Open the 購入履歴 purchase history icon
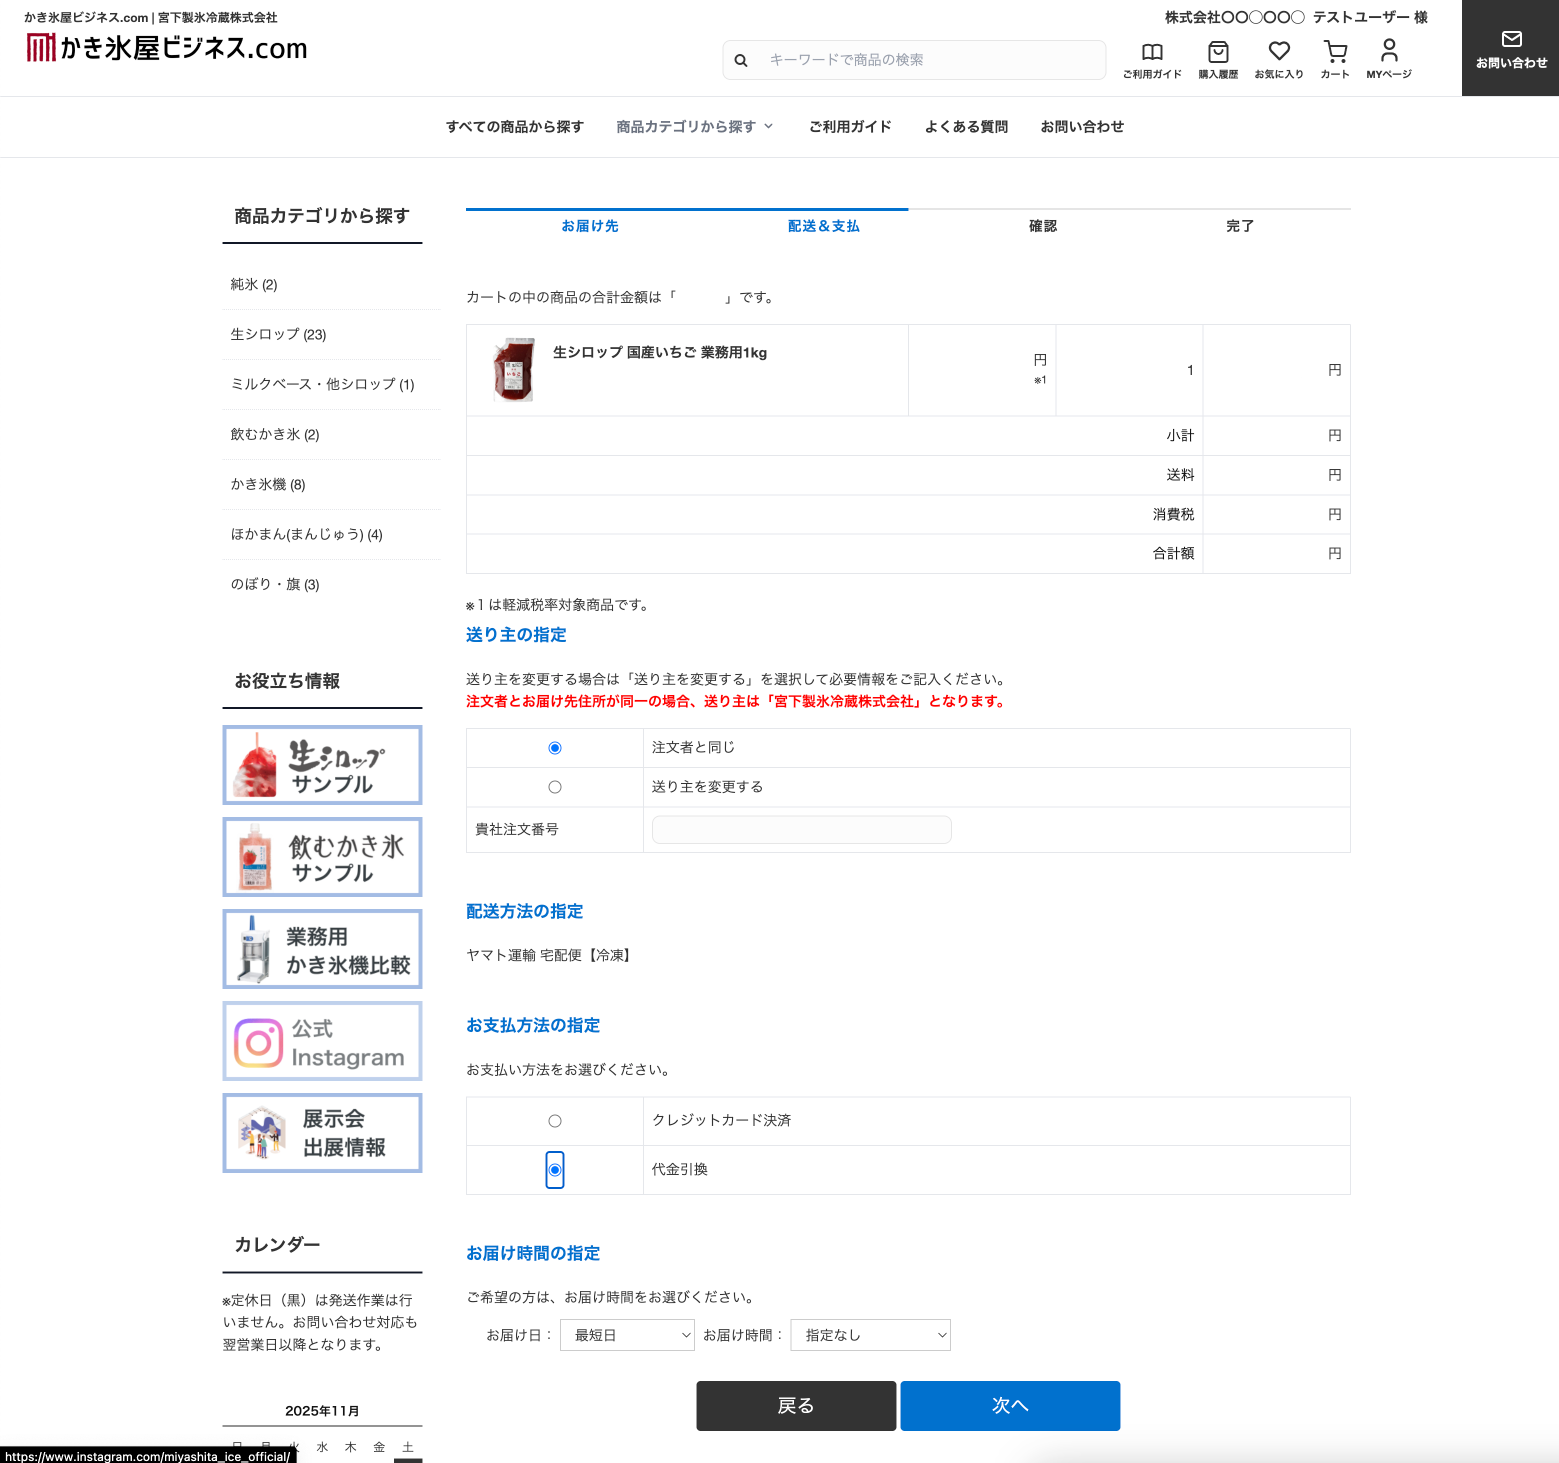This screenshot has width=1559, height=1463. (1218, 52)
